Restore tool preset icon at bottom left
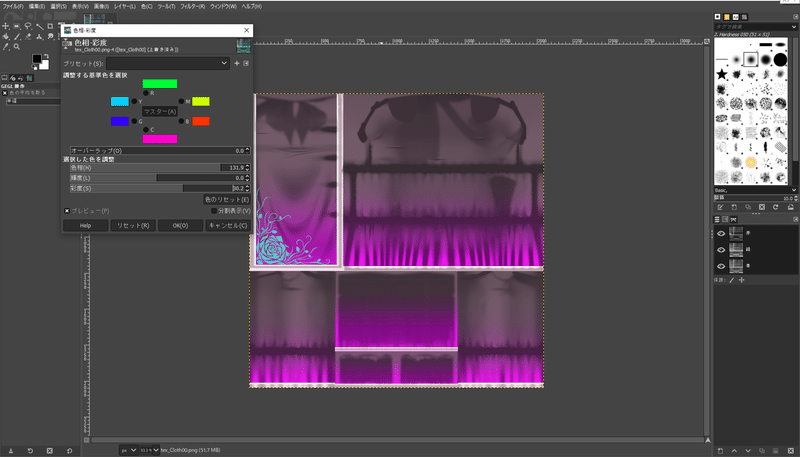 (30, 451)
